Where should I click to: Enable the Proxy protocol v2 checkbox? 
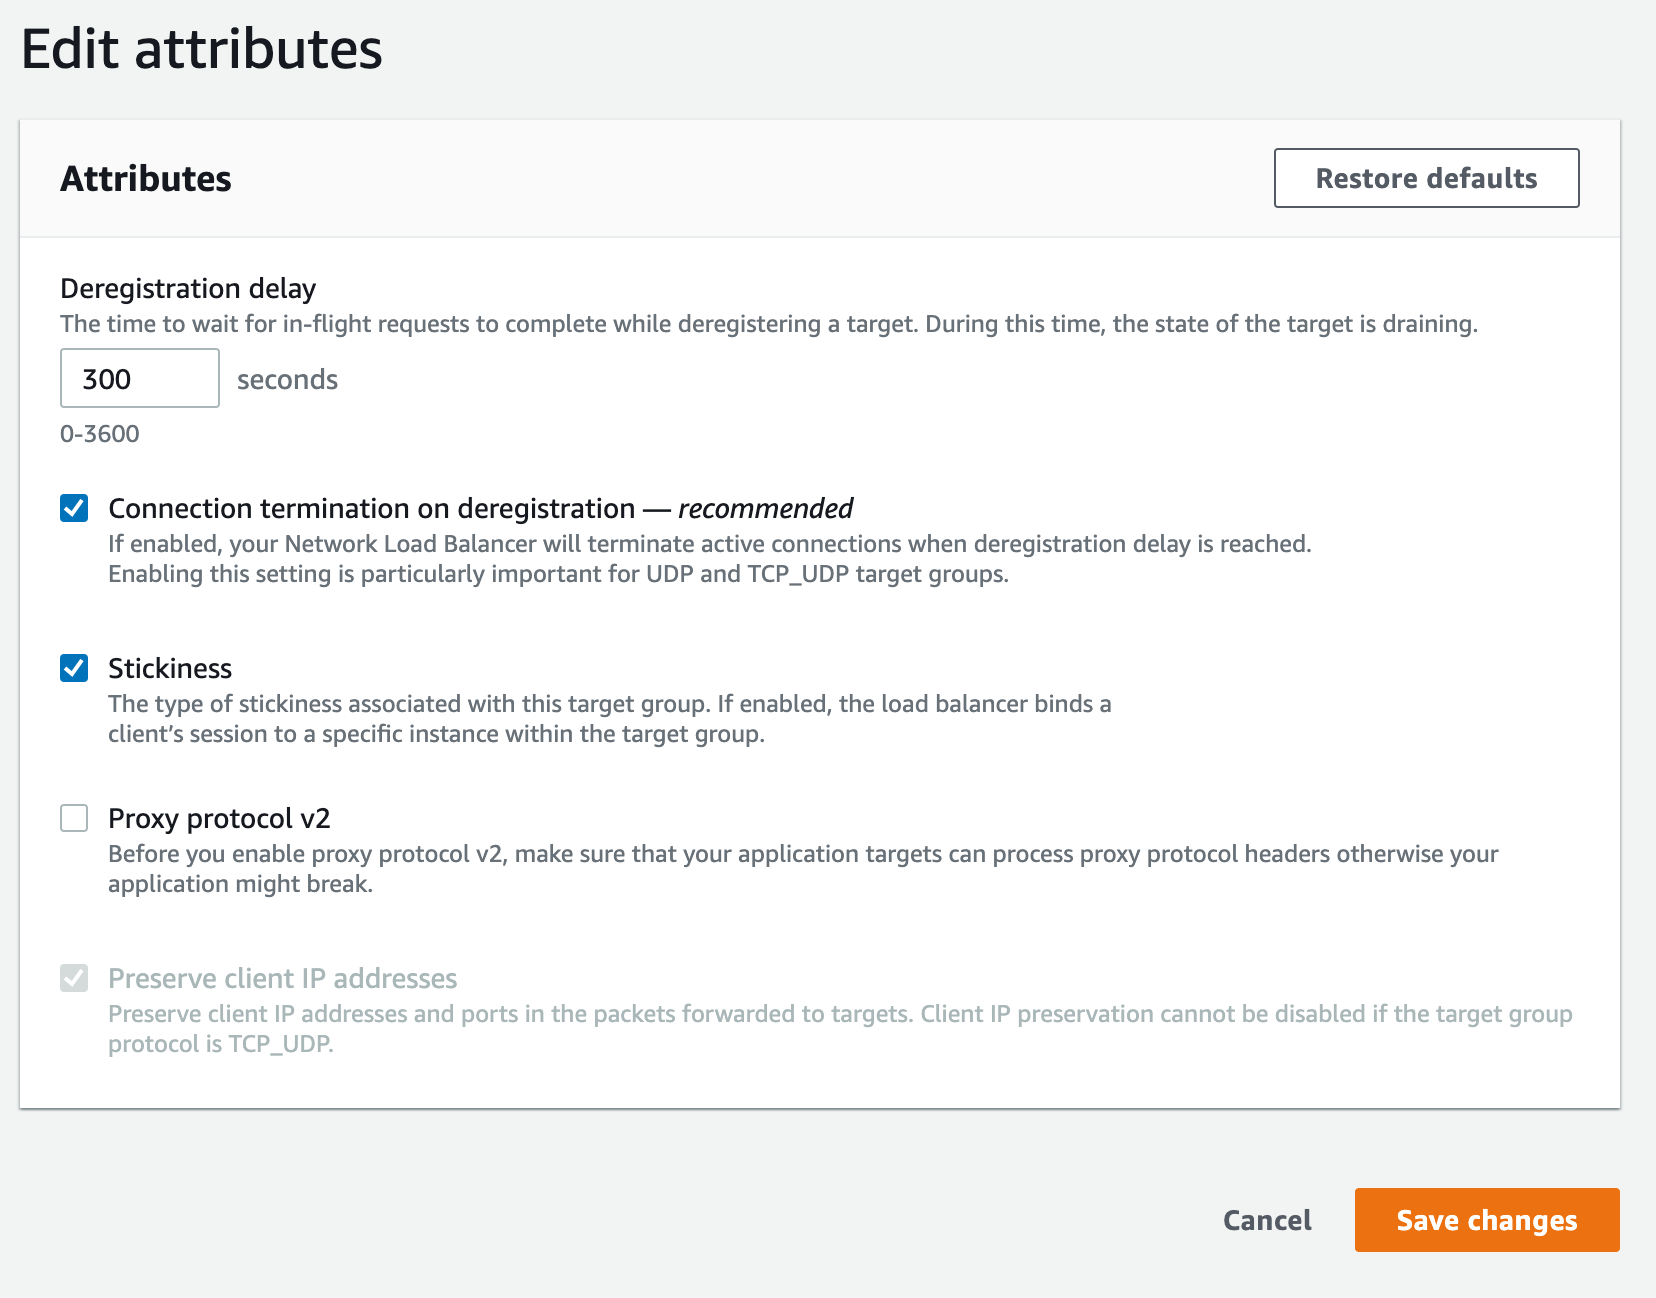click(x=74, y=818)
